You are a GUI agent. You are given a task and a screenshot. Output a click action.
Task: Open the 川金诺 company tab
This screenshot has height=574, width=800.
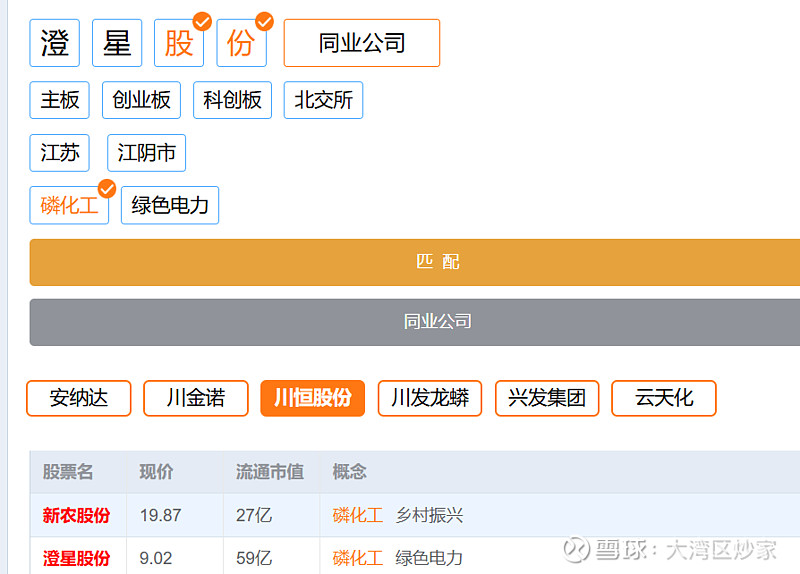(196, 398)
